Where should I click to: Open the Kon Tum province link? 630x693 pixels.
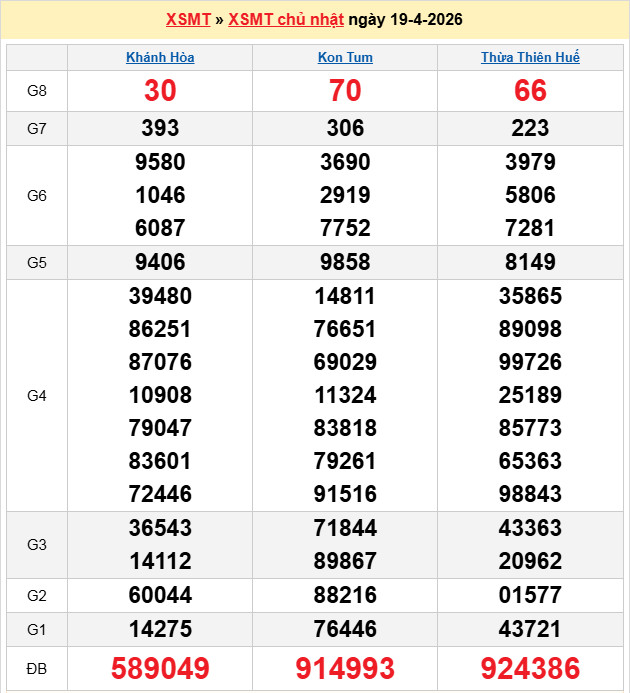[345, 57]
